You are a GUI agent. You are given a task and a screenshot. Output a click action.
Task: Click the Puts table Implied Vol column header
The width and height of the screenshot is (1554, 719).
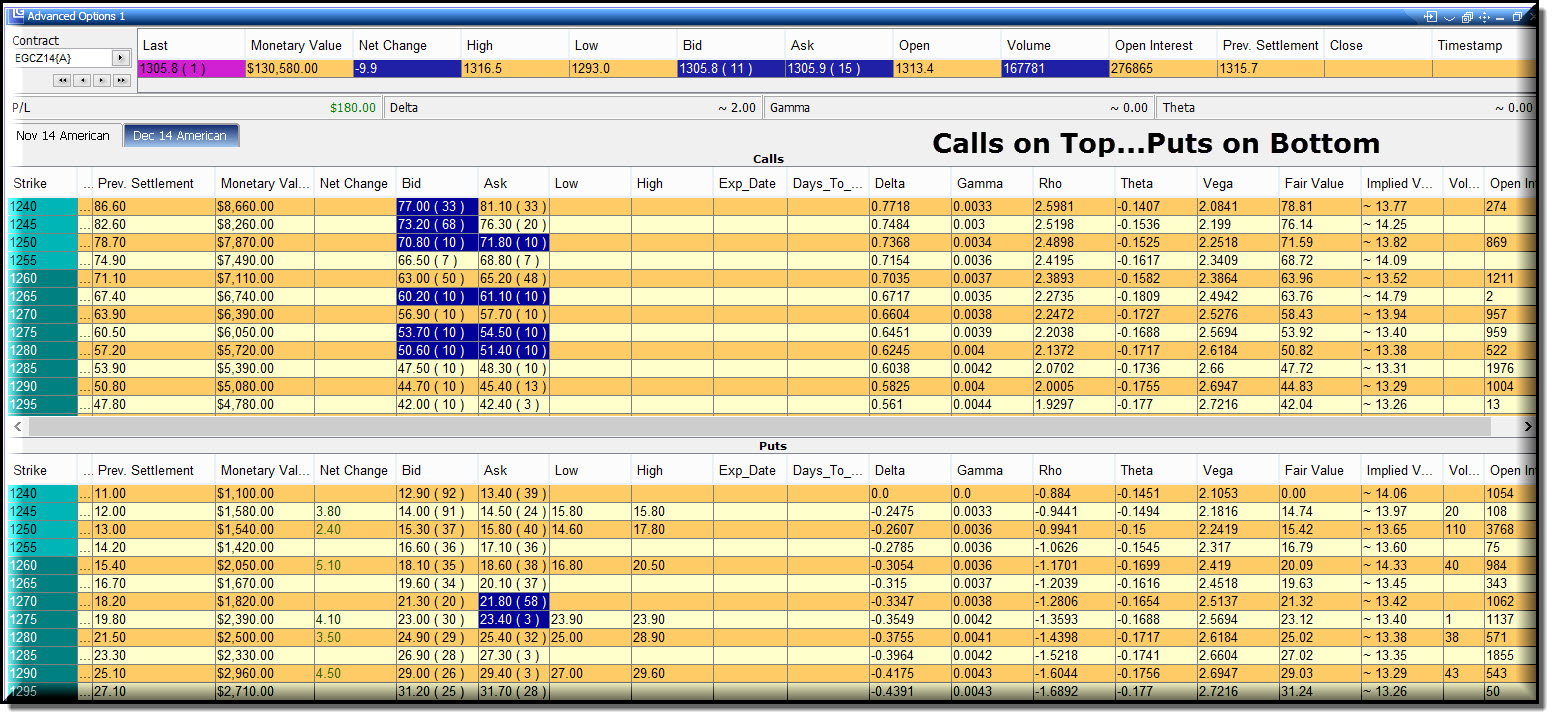click(1402, 471)
